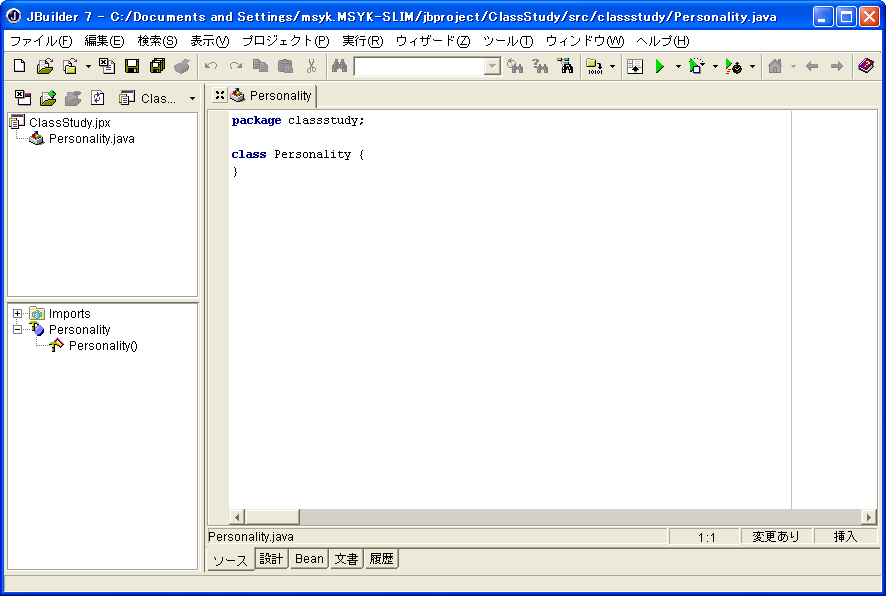Expand the Imports node in structure tree
Screen dimensions: 886x596
(17, 314)
